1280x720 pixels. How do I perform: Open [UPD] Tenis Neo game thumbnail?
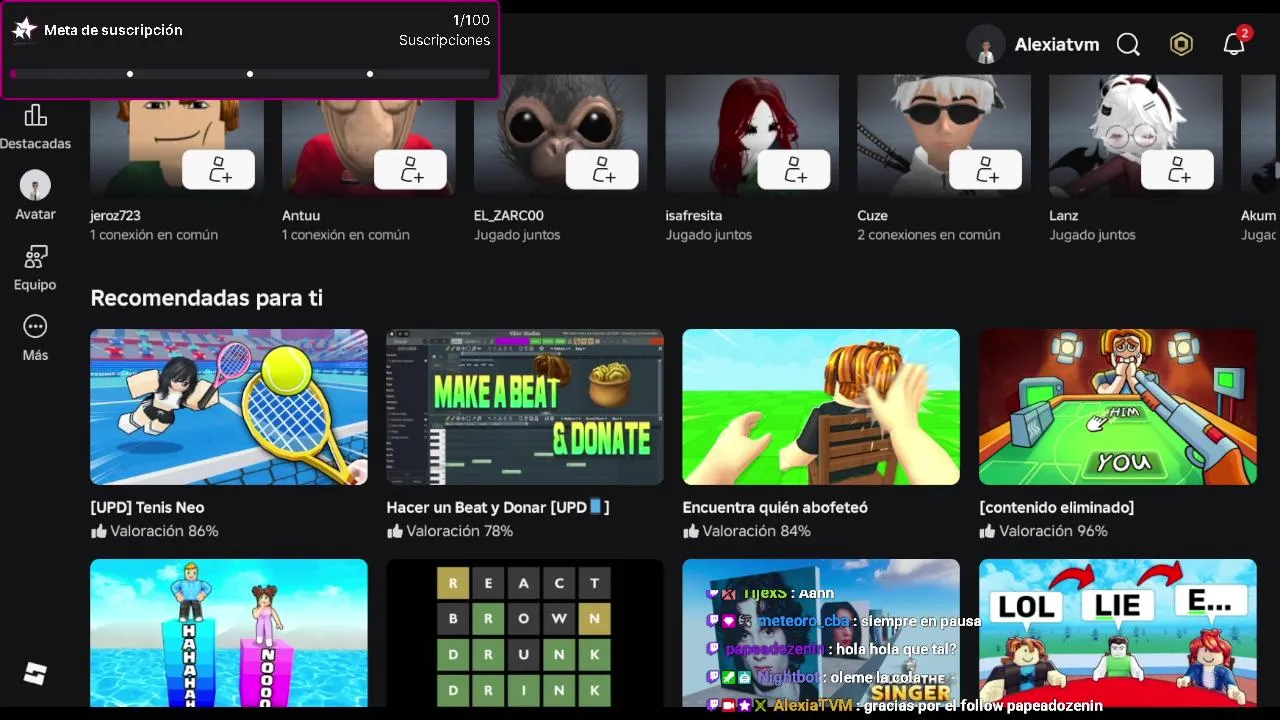229,407
